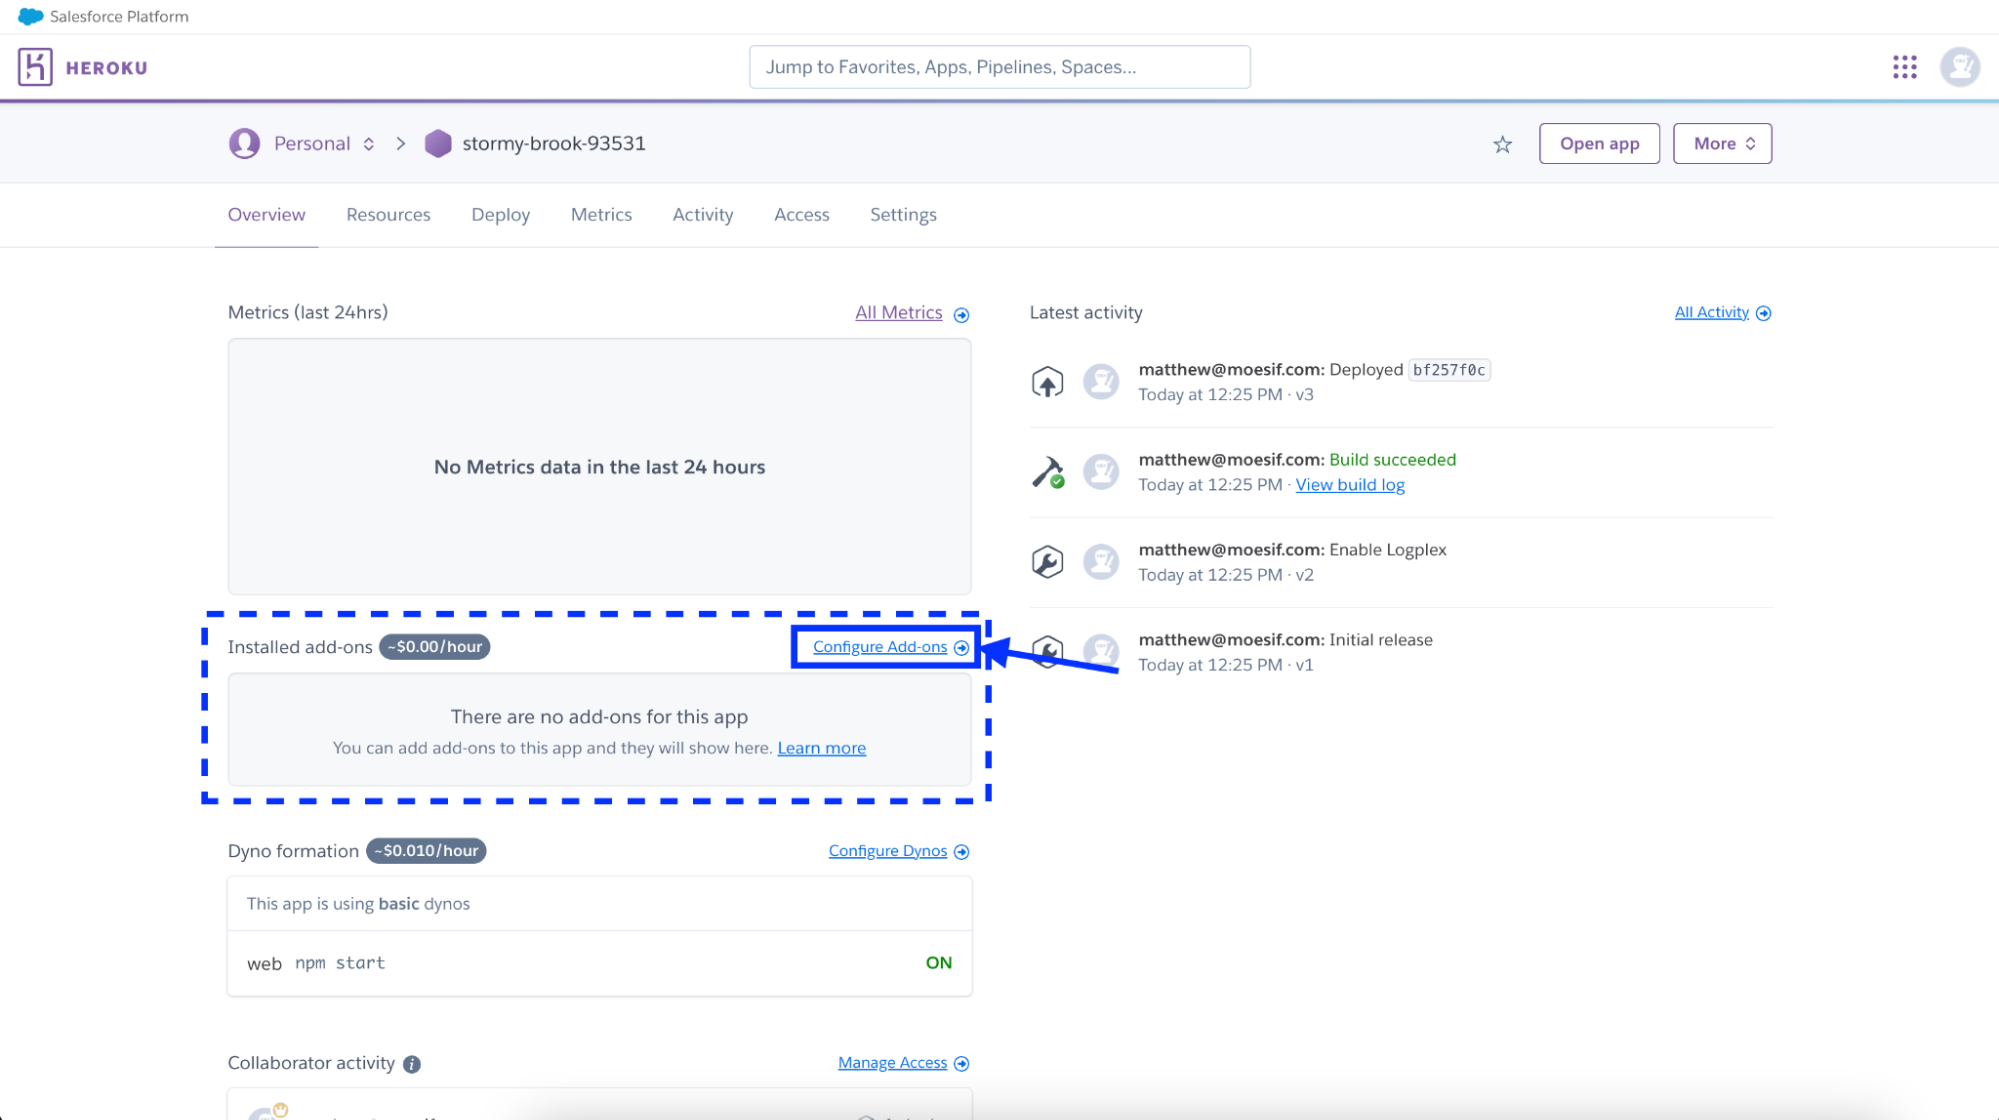1999x1120 pixels.
Task: Click the info icon next to Collaborator activity
Action: tap(411, 1063)
